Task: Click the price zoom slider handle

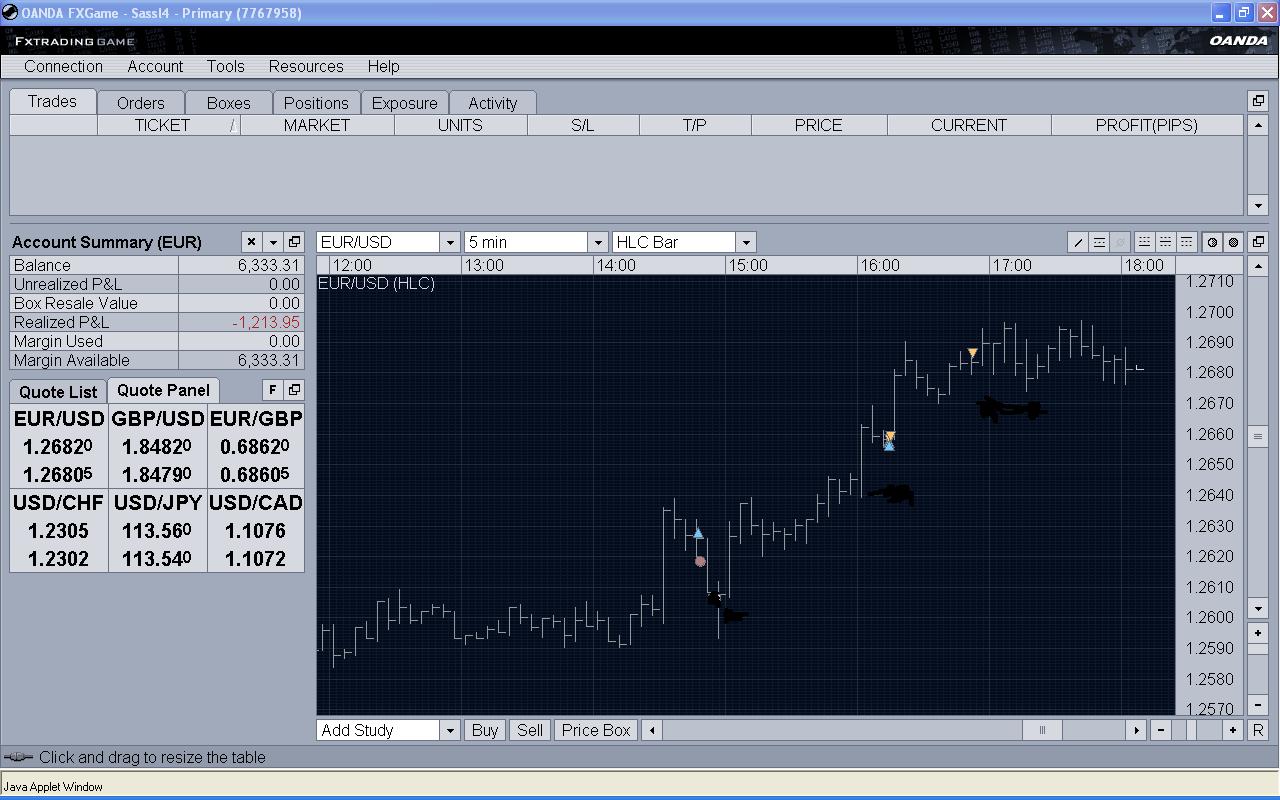Action: tap(1258, 649)
